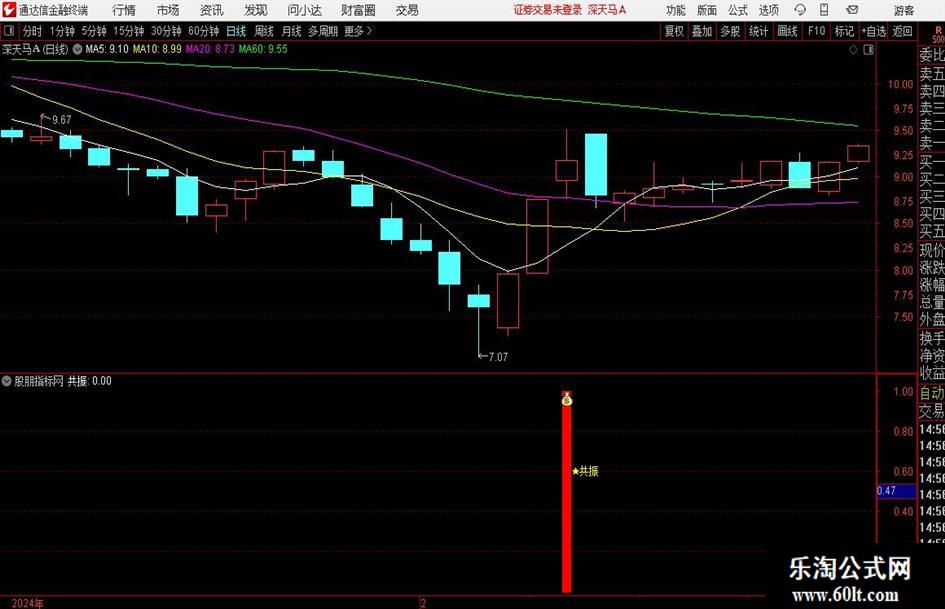
Task: Click the 共振: 0.00 indicator value
Action: click(89, 381)
